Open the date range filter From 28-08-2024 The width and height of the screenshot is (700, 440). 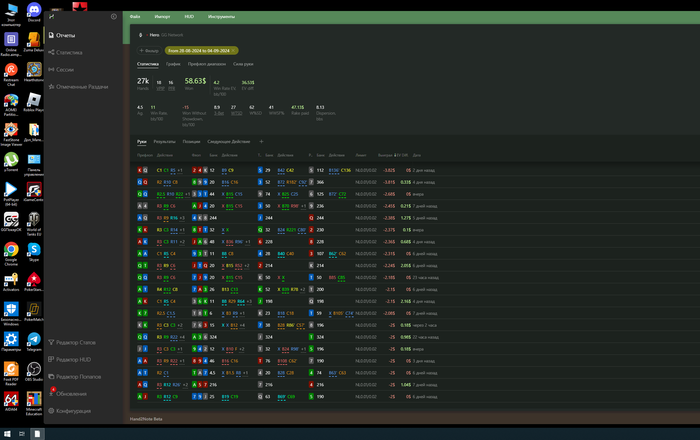coord(200,49)
